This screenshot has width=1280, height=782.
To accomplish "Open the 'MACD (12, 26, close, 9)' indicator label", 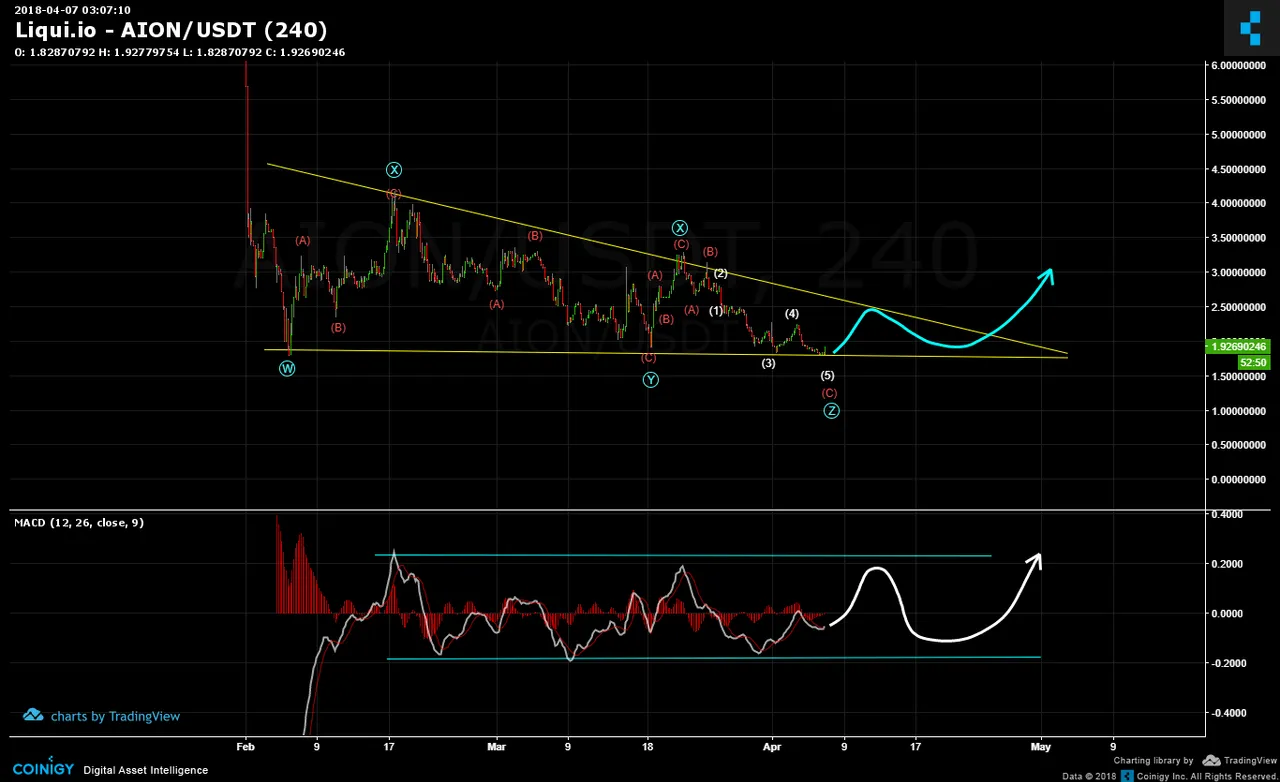I will [79, 522].
